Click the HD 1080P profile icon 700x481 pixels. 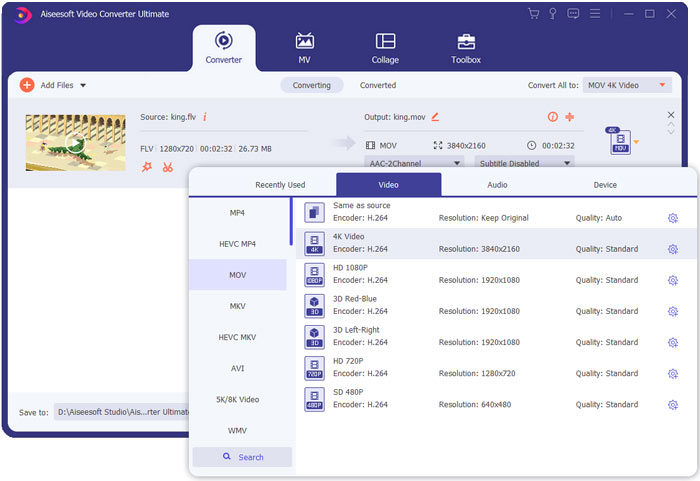pyautogui.click(x=314, y=275)
